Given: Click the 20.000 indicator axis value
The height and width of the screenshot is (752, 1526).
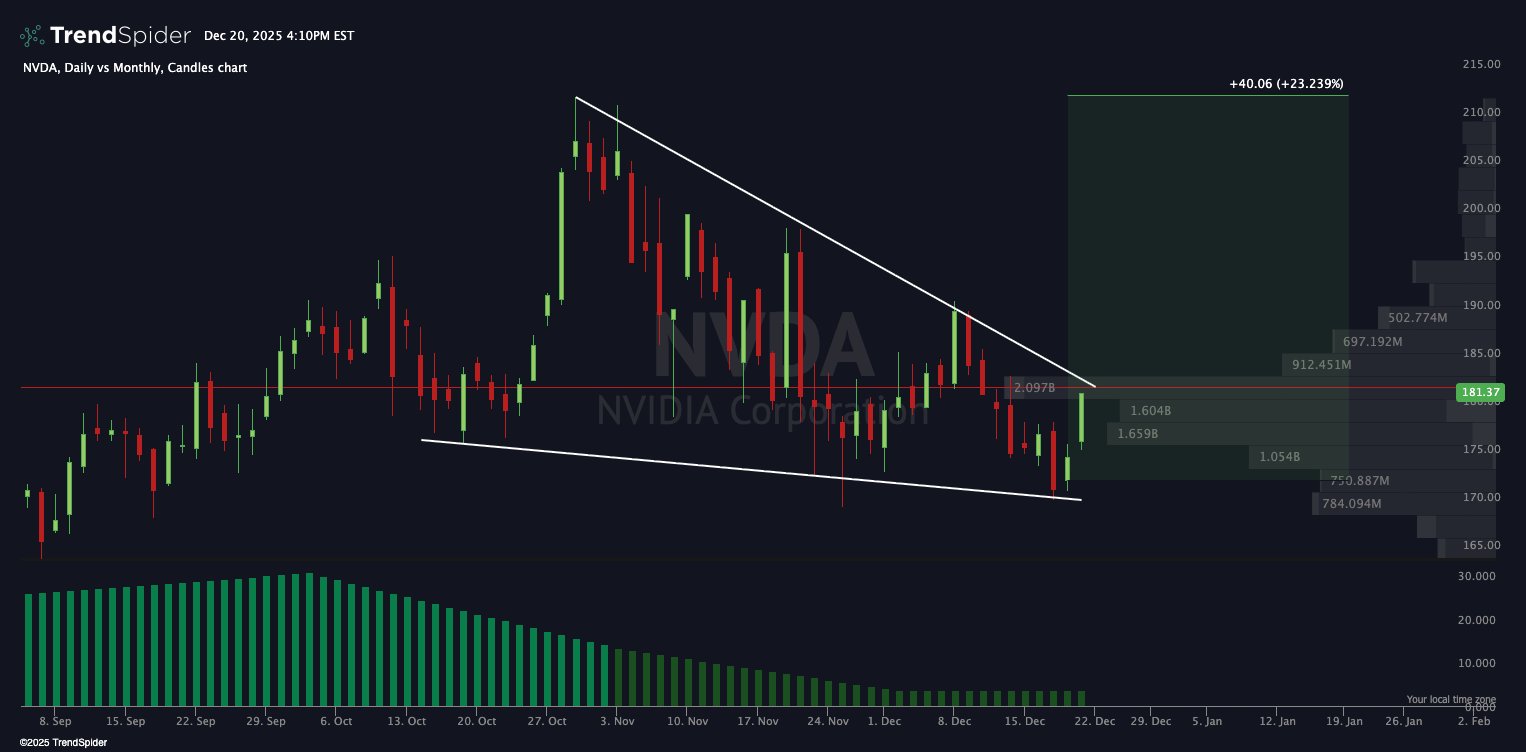Looking at the screenshot, I should pyautogui.click(x=1477, y=620).
